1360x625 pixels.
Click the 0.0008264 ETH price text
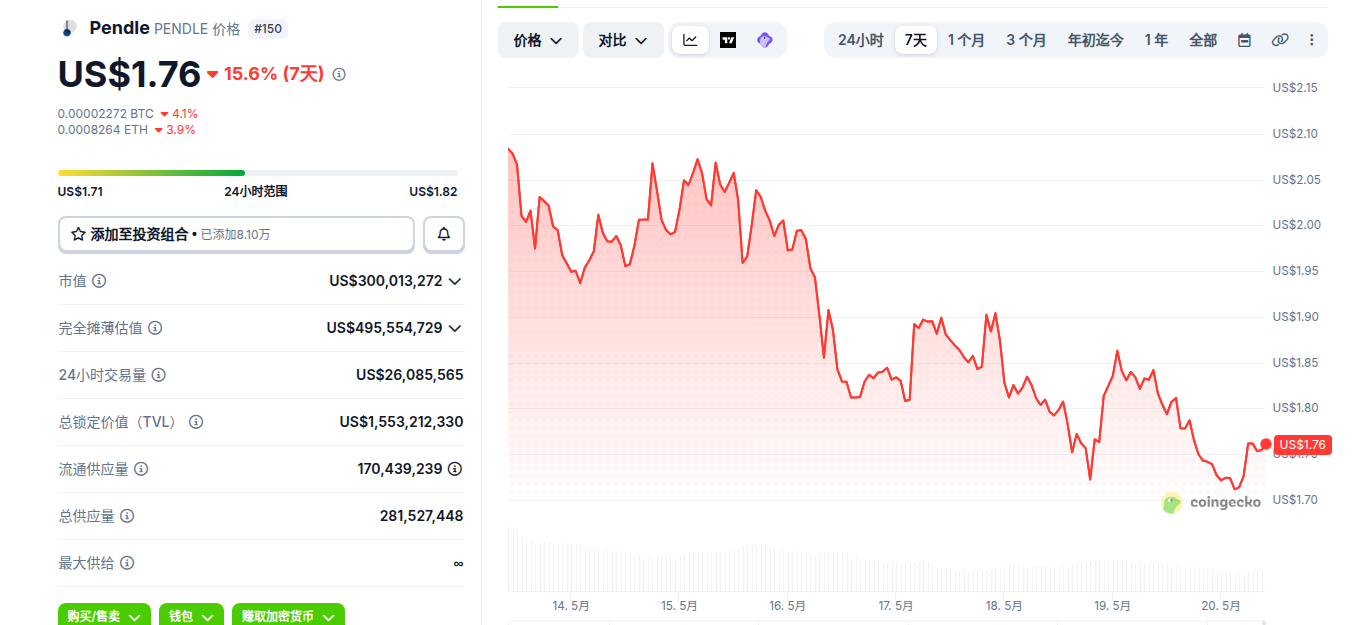coord(103,130)
